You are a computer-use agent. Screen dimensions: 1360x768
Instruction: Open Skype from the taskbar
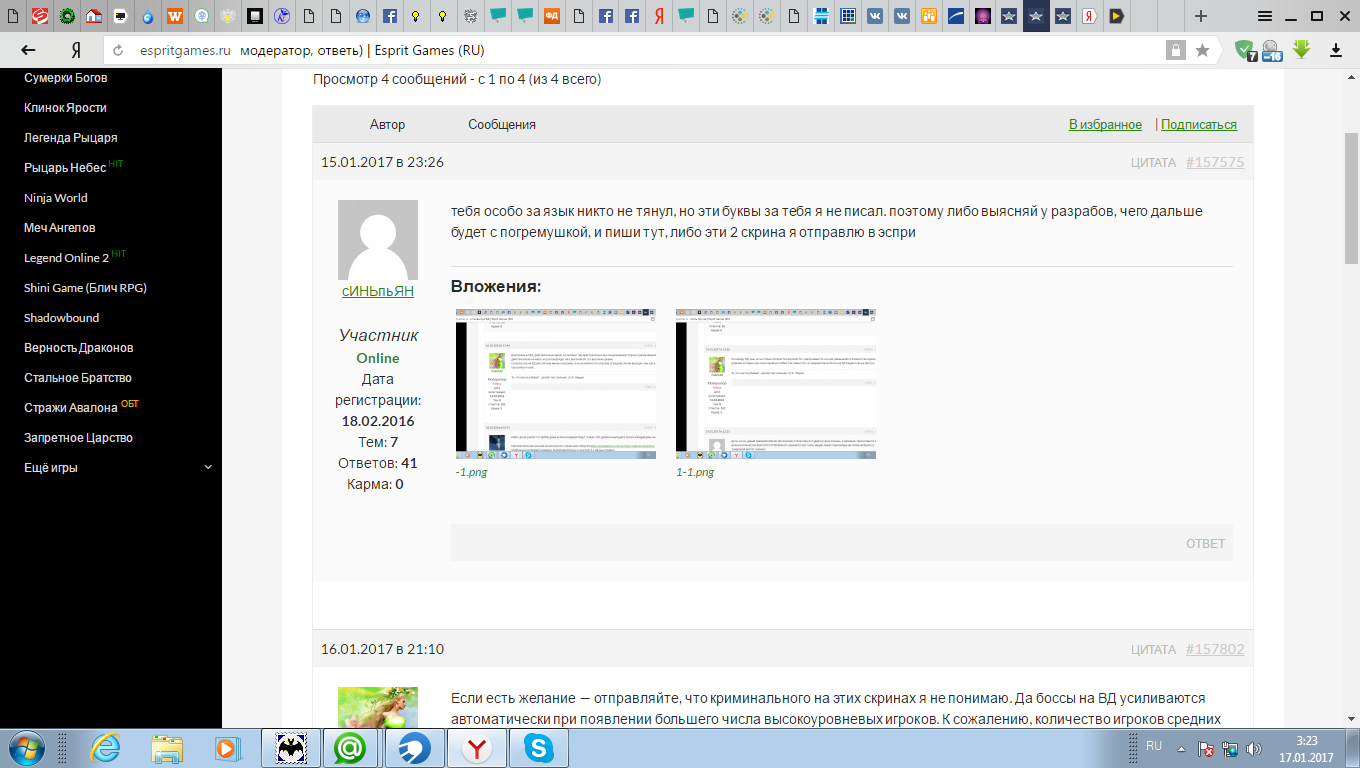539,748
